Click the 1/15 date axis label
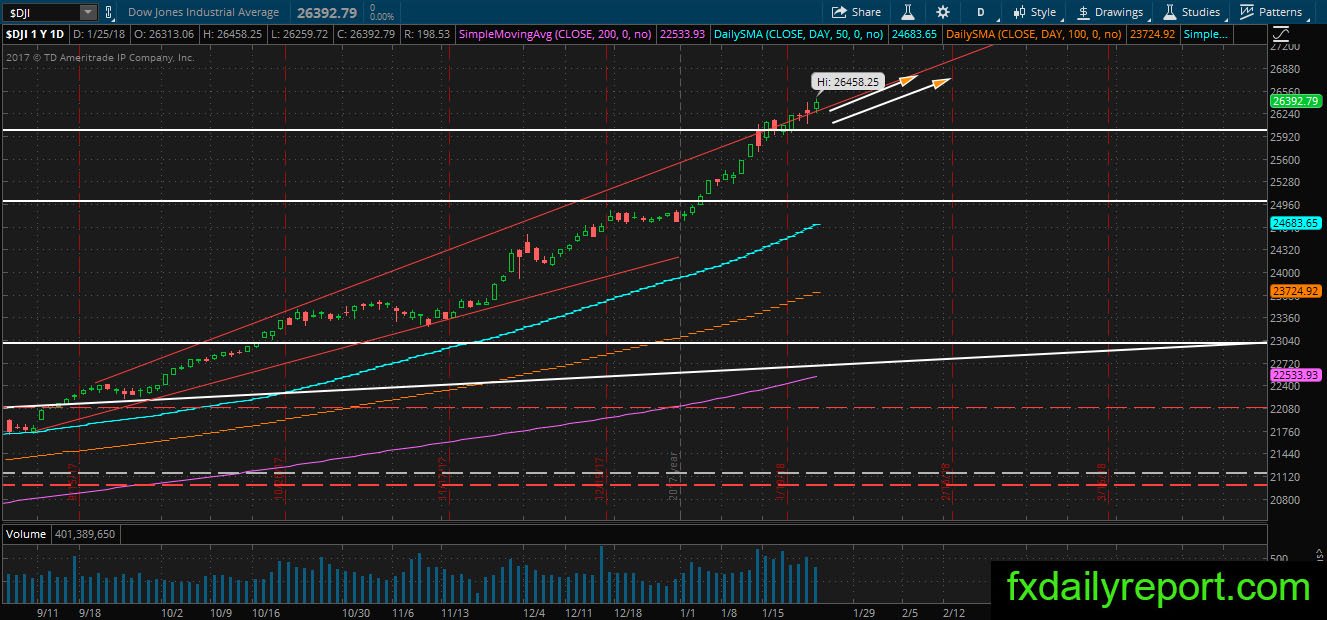 773,612
